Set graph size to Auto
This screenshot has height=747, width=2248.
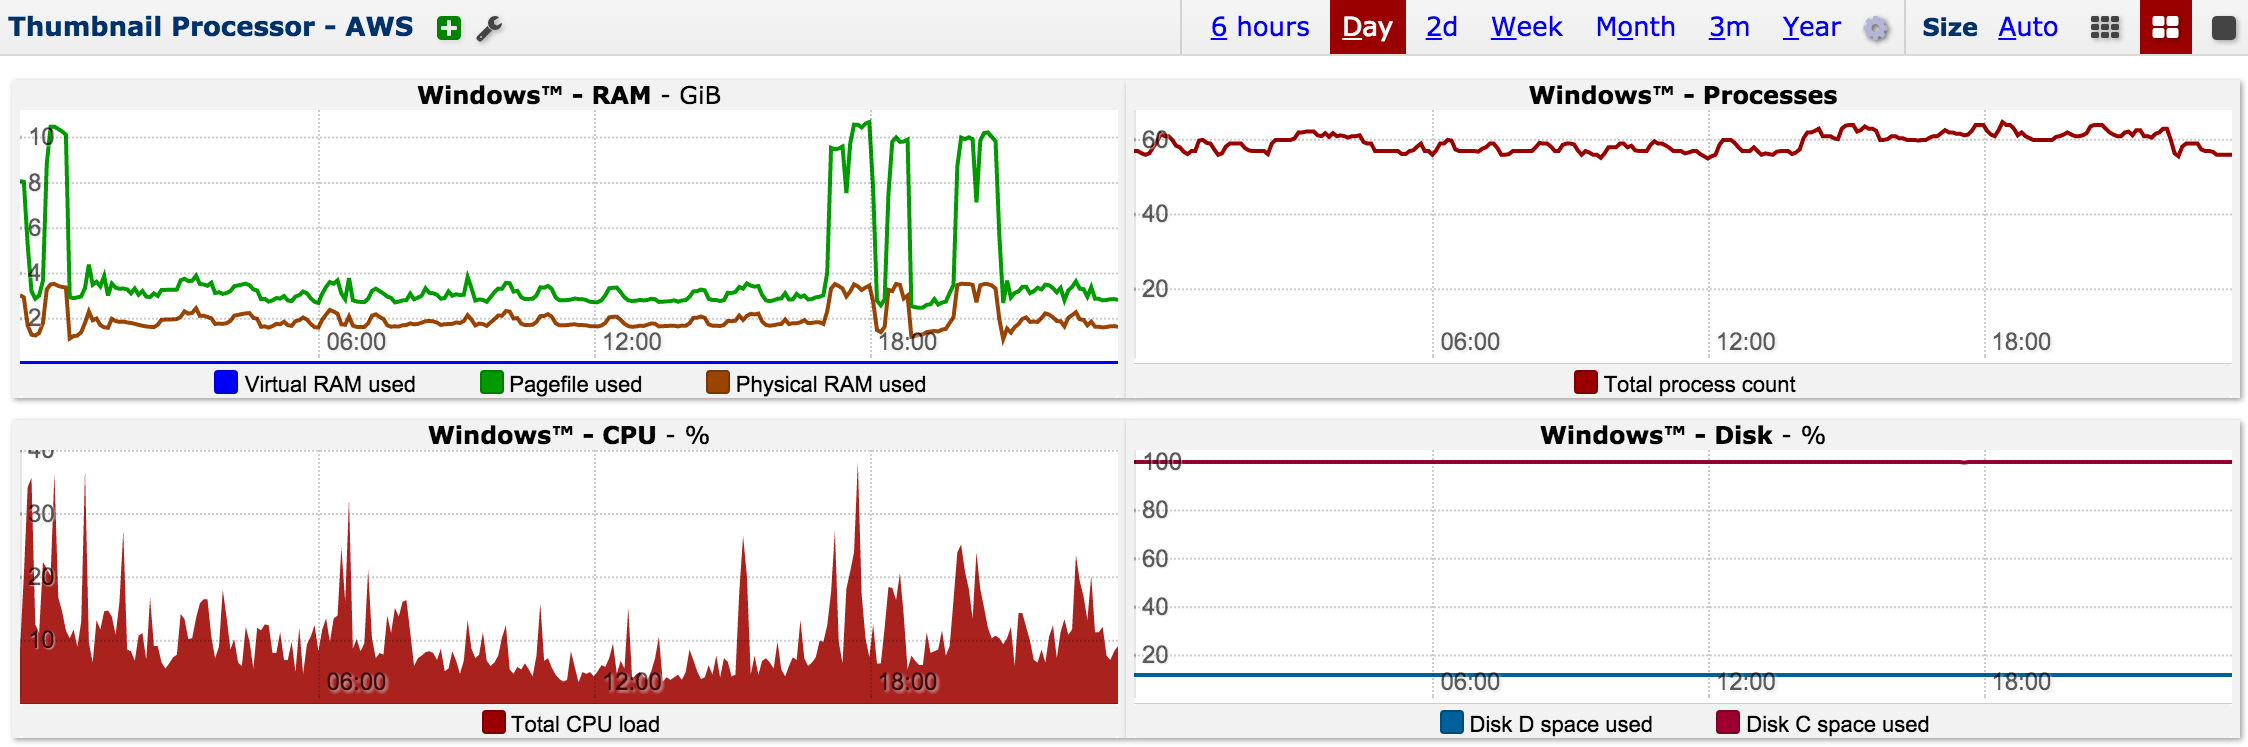point(2027,27)
